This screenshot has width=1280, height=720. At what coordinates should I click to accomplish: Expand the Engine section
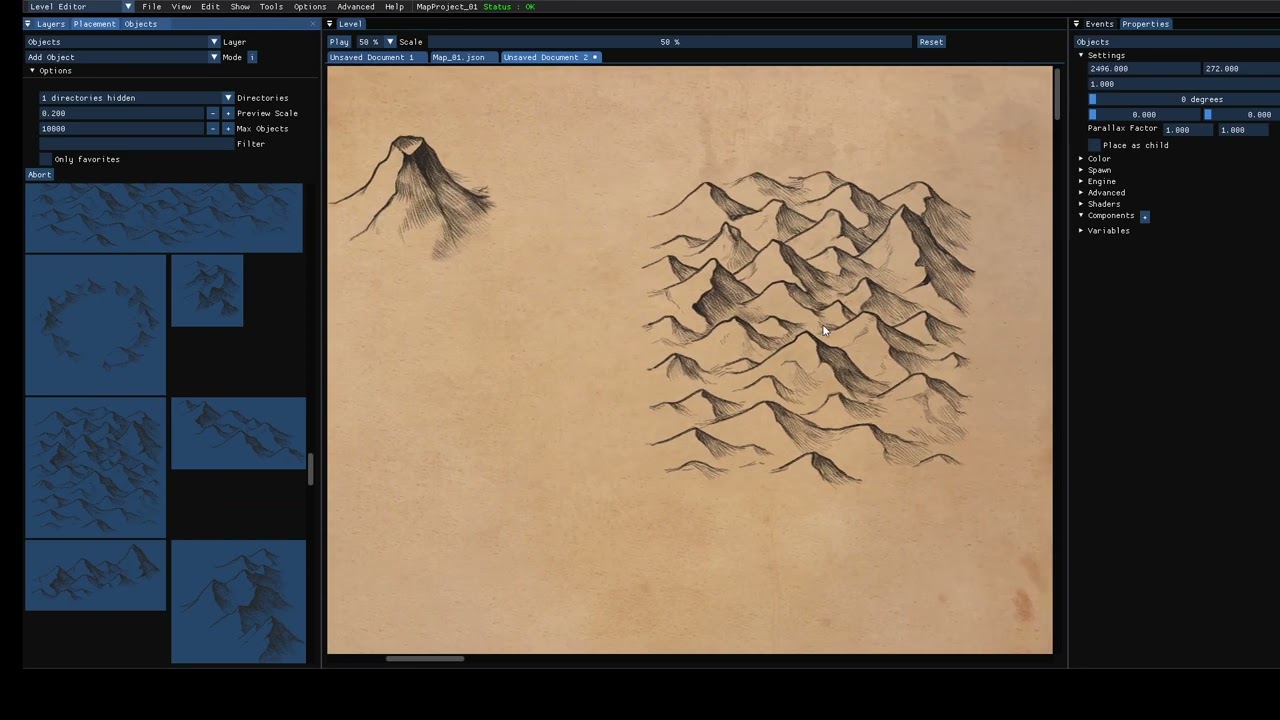click(1081, 182)
